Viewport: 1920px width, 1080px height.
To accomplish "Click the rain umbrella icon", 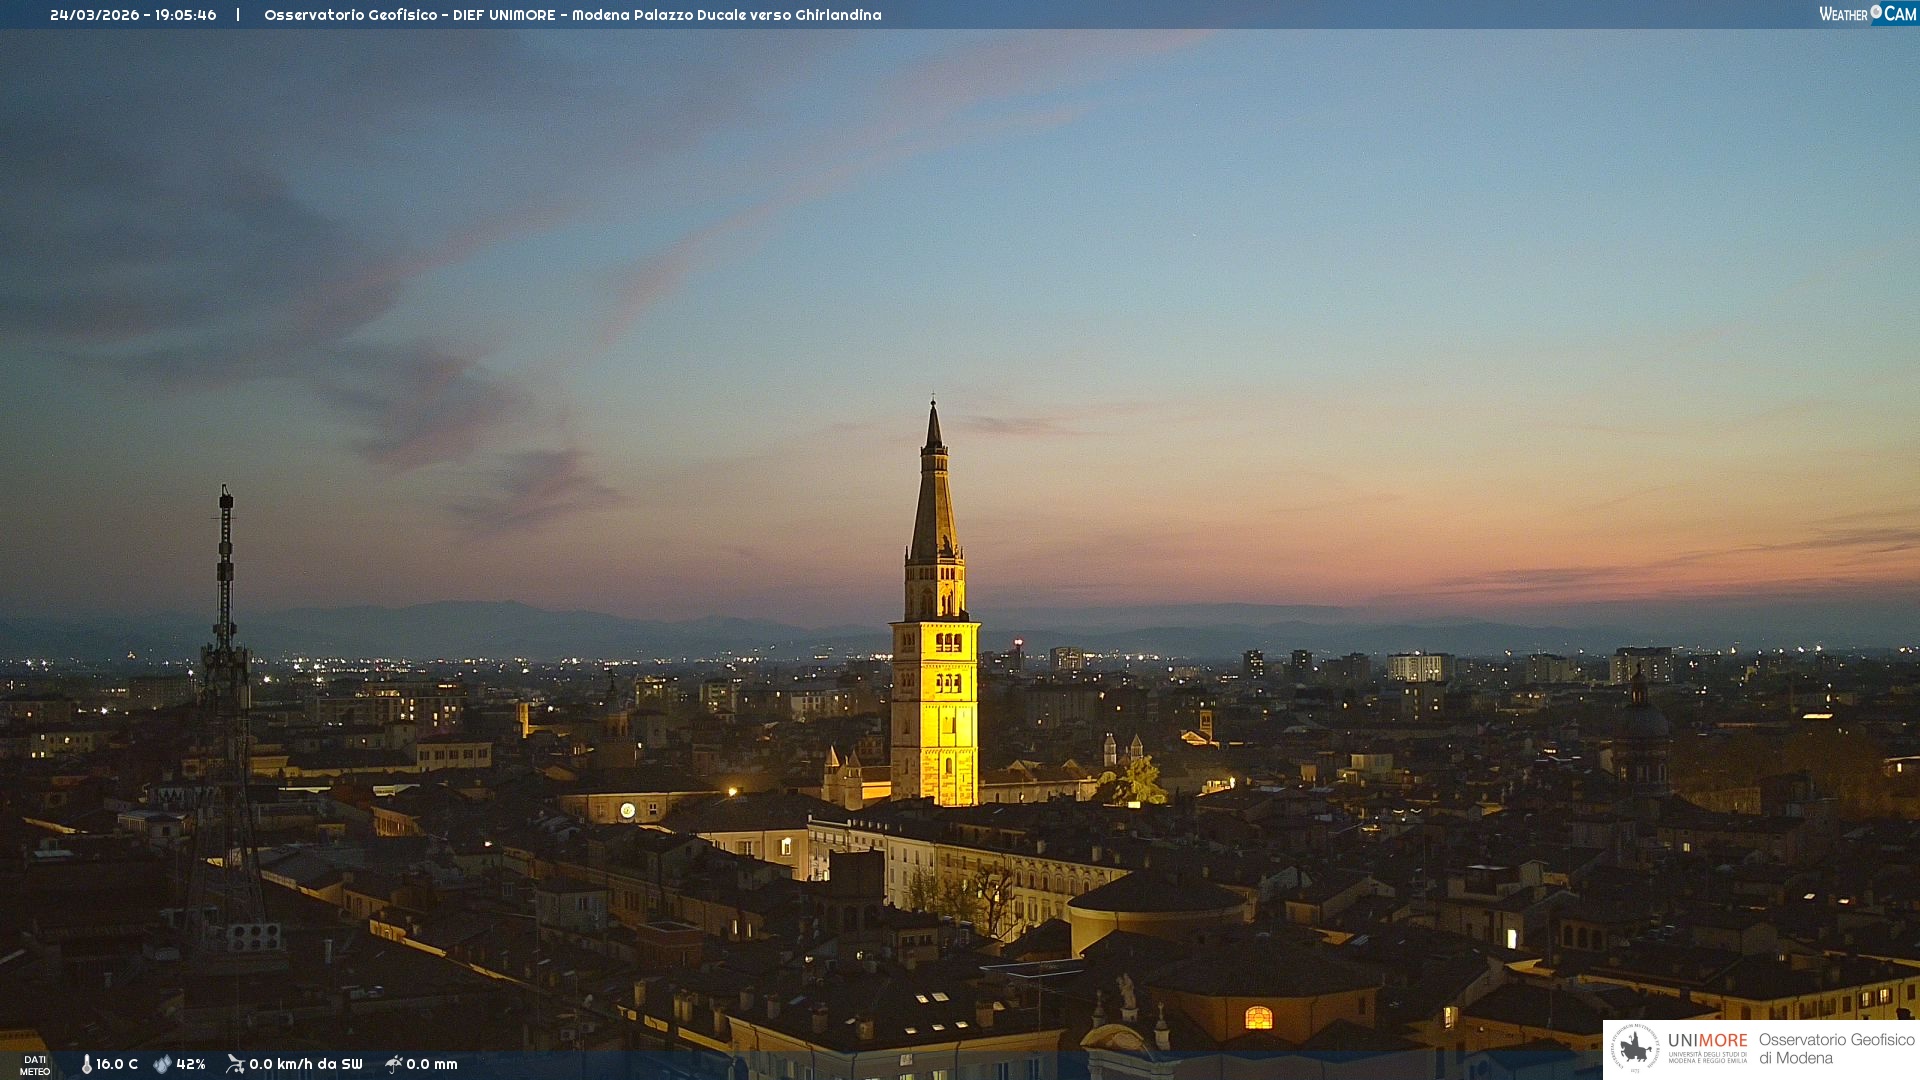I will tap(394, 1064).
